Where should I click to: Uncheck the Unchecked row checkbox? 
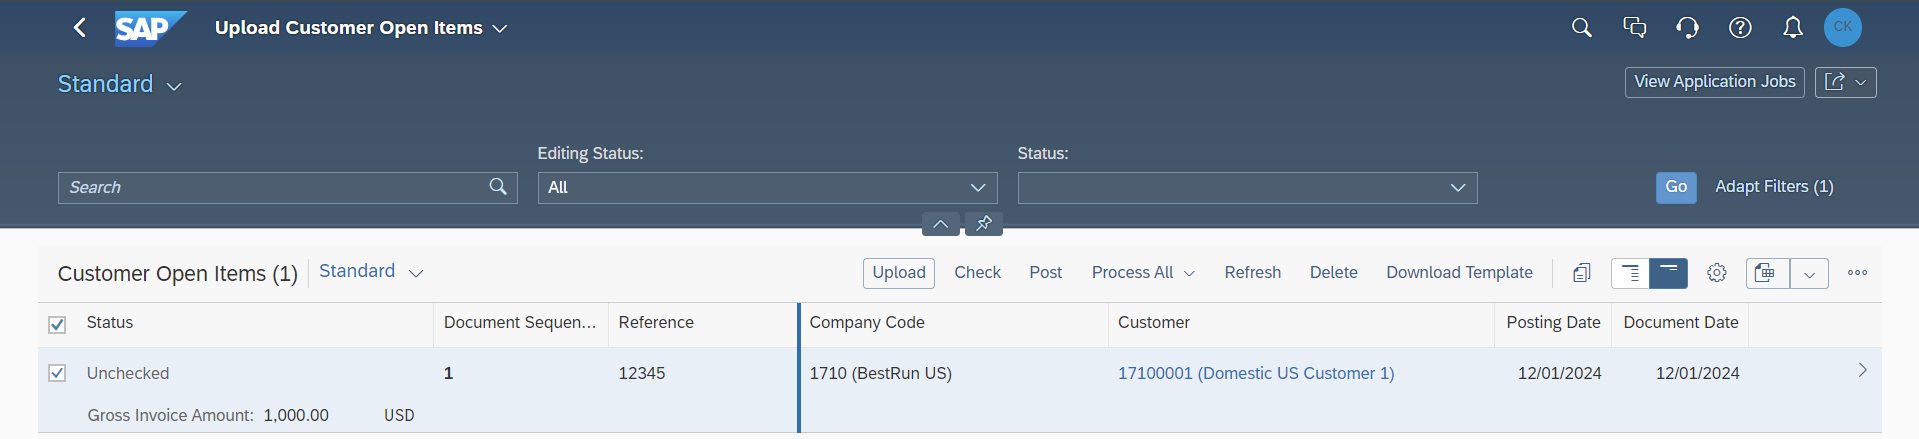(57, 373)
